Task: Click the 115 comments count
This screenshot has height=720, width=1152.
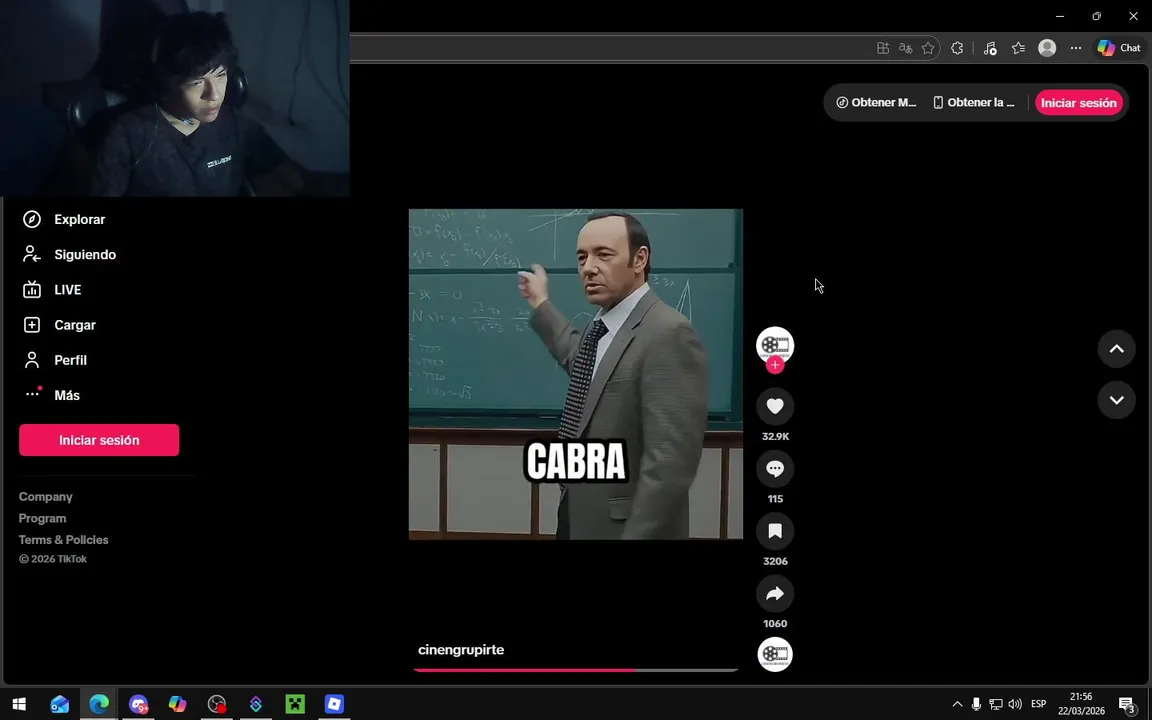Action: [x=774, y=499]
